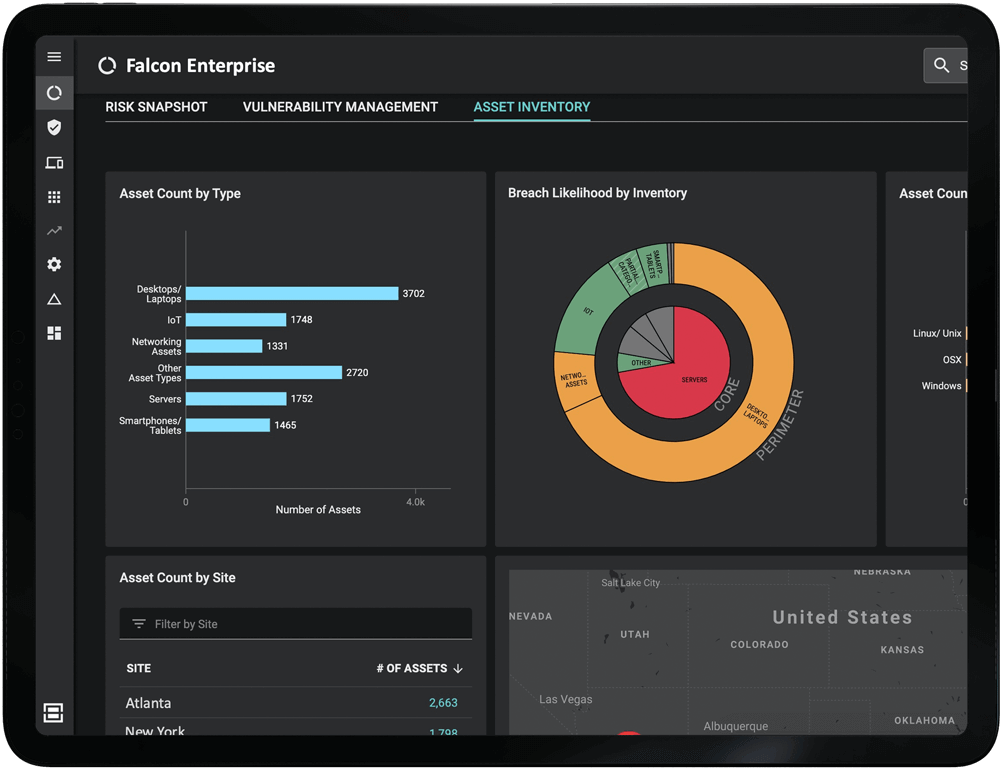The image size is (1000, 768).
Task: Click the KANSAS label on the map
Action: tap(902, 649)
